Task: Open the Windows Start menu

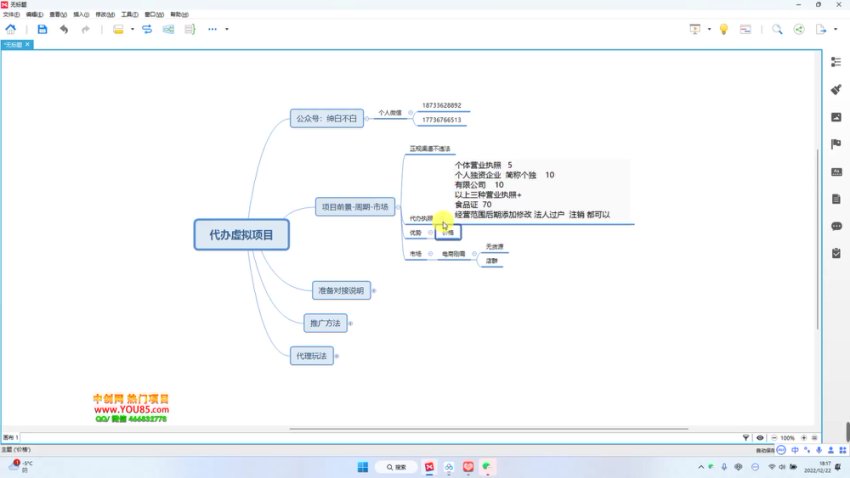Action: coord(363,467)
